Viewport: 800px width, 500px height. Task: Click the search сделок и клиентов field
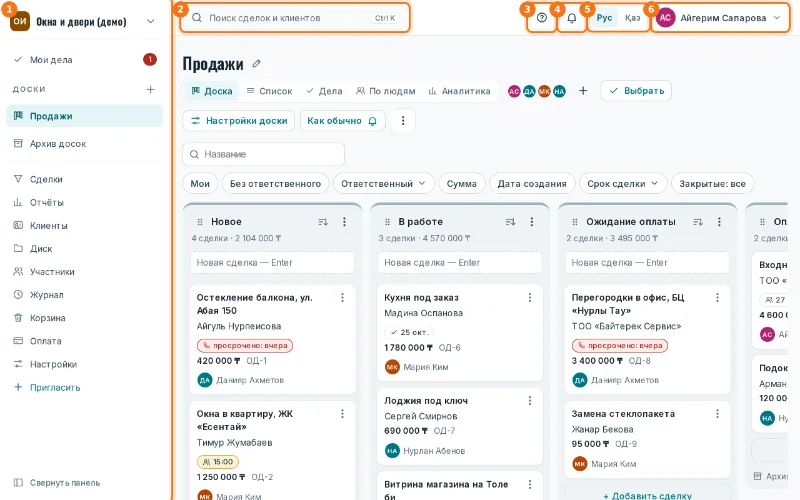pyautogui.click(x=294, y=18)
